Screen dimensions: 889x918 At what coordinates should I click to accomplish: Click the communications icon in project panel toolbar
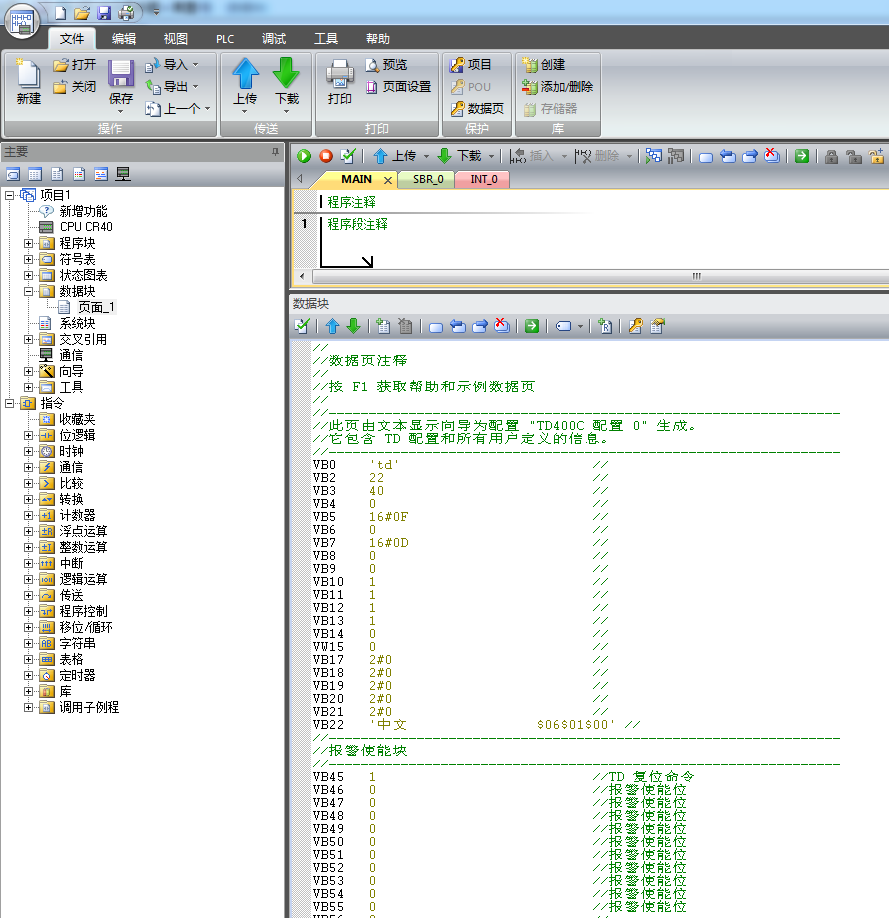pos(123,174)
